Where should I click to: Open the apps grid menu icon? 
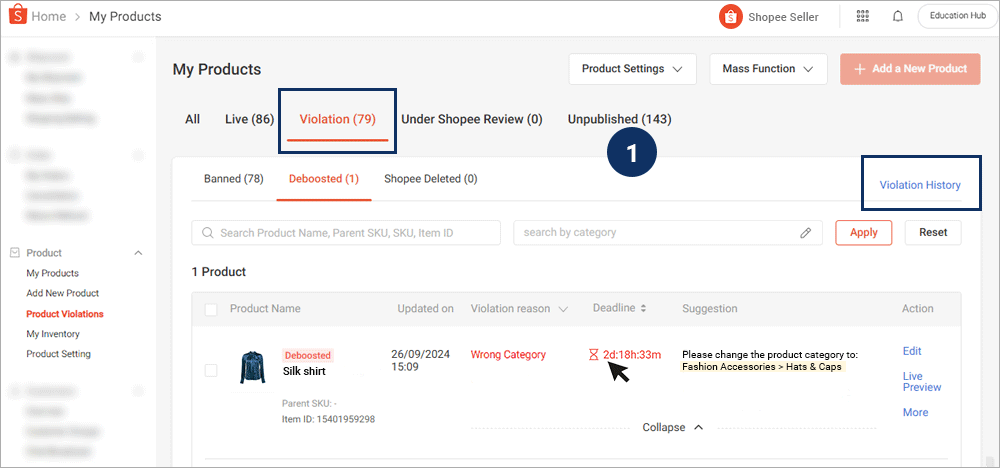pos(863,17)
